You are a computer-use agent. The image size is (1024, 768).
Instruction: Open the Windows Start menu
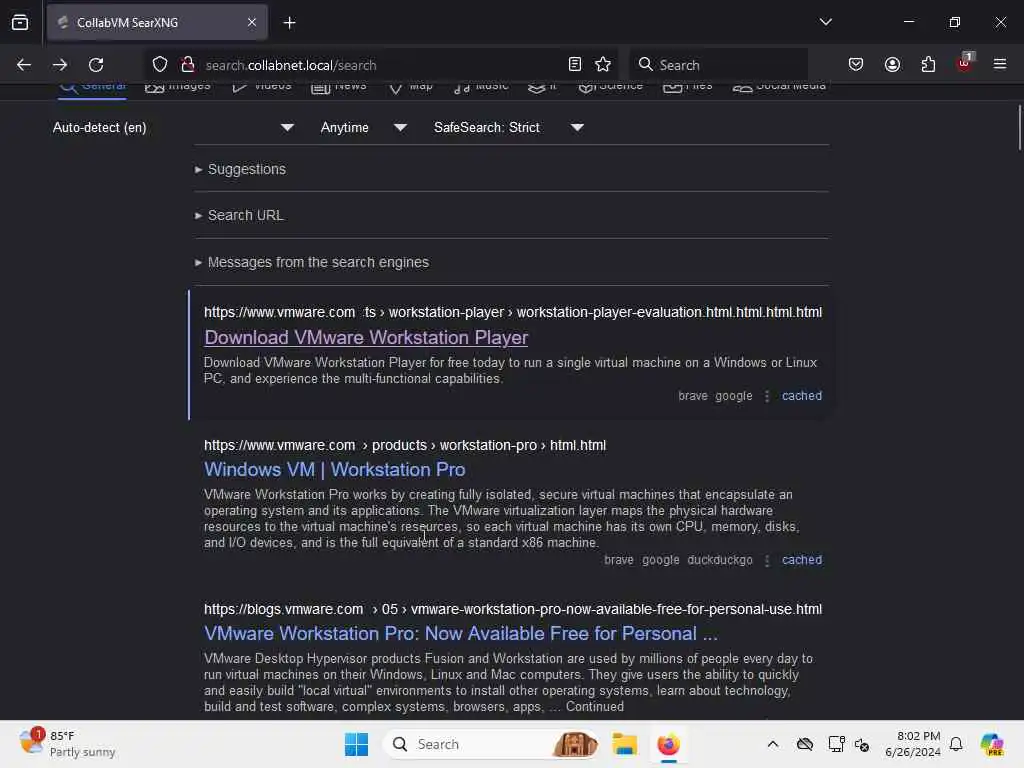coord(357,744)
